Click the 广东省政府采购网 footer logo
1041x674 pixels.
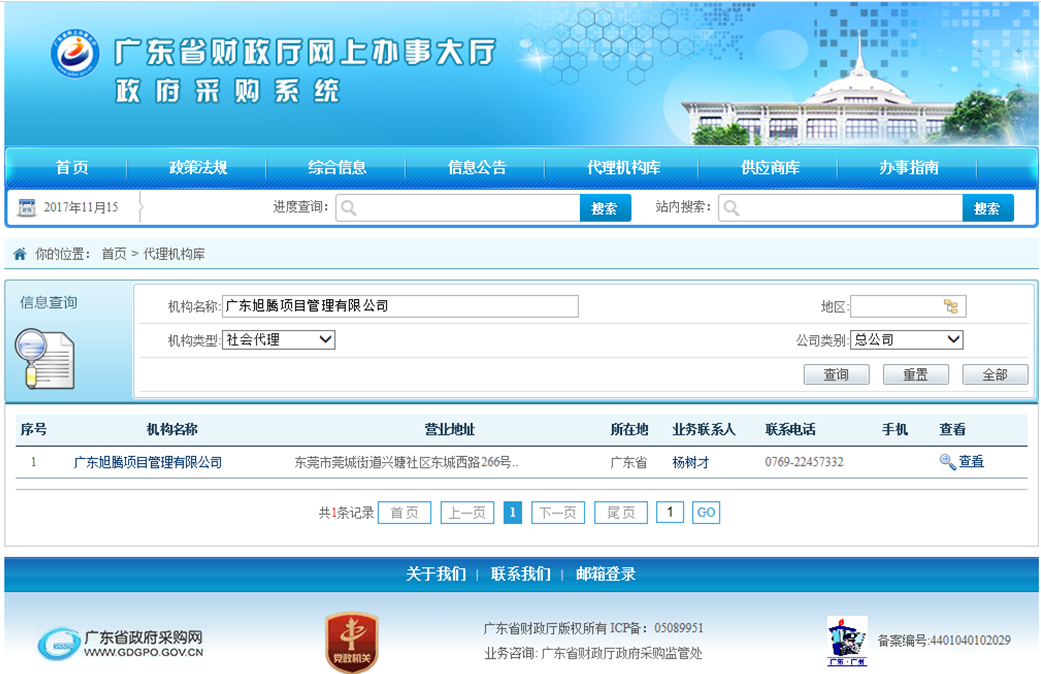pyautogui.click(x=121, y=643)
